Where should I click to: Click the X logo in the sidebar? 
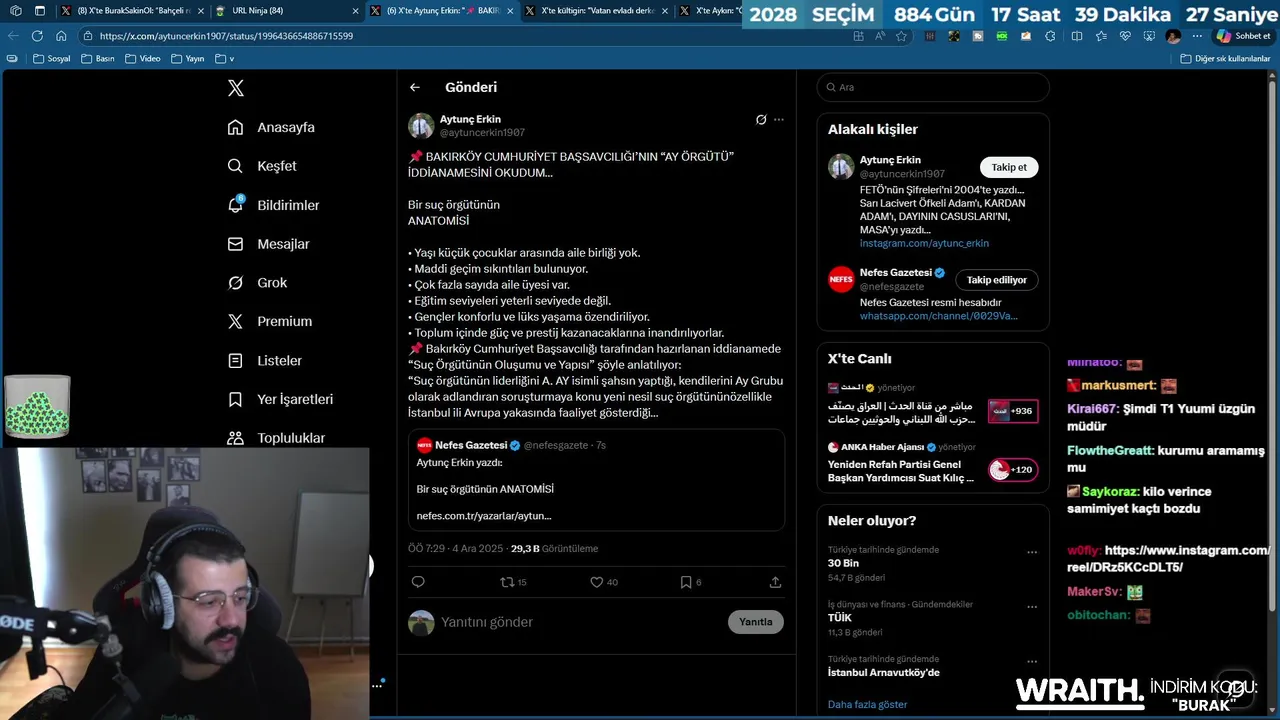coord(236,88)
